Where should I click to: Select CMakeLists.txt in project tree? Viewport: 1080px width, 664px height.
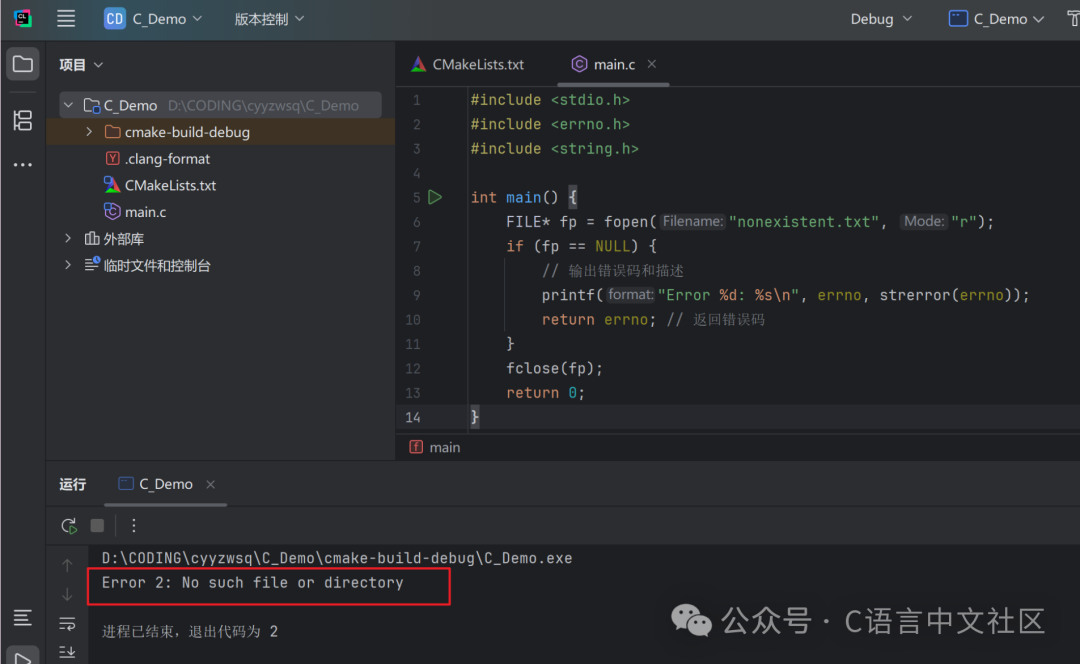pos(170,185)
